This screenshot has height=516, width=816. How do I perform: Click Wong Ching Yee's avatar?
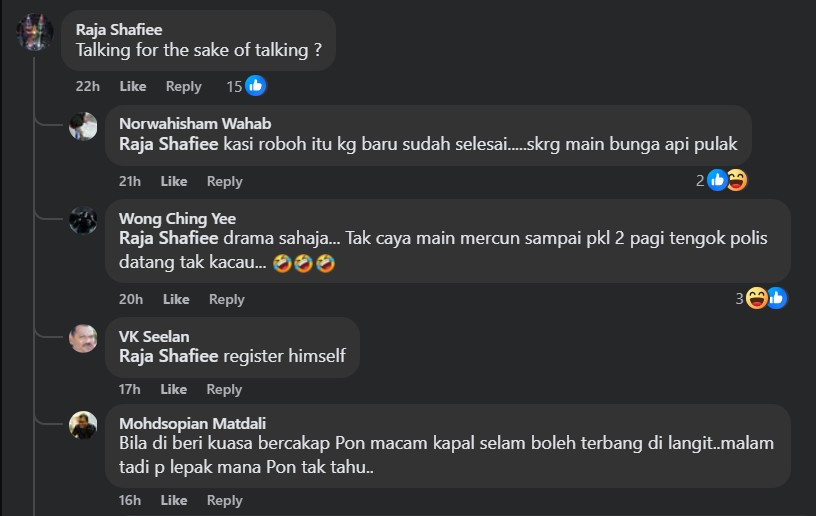[x=83, y=221]
